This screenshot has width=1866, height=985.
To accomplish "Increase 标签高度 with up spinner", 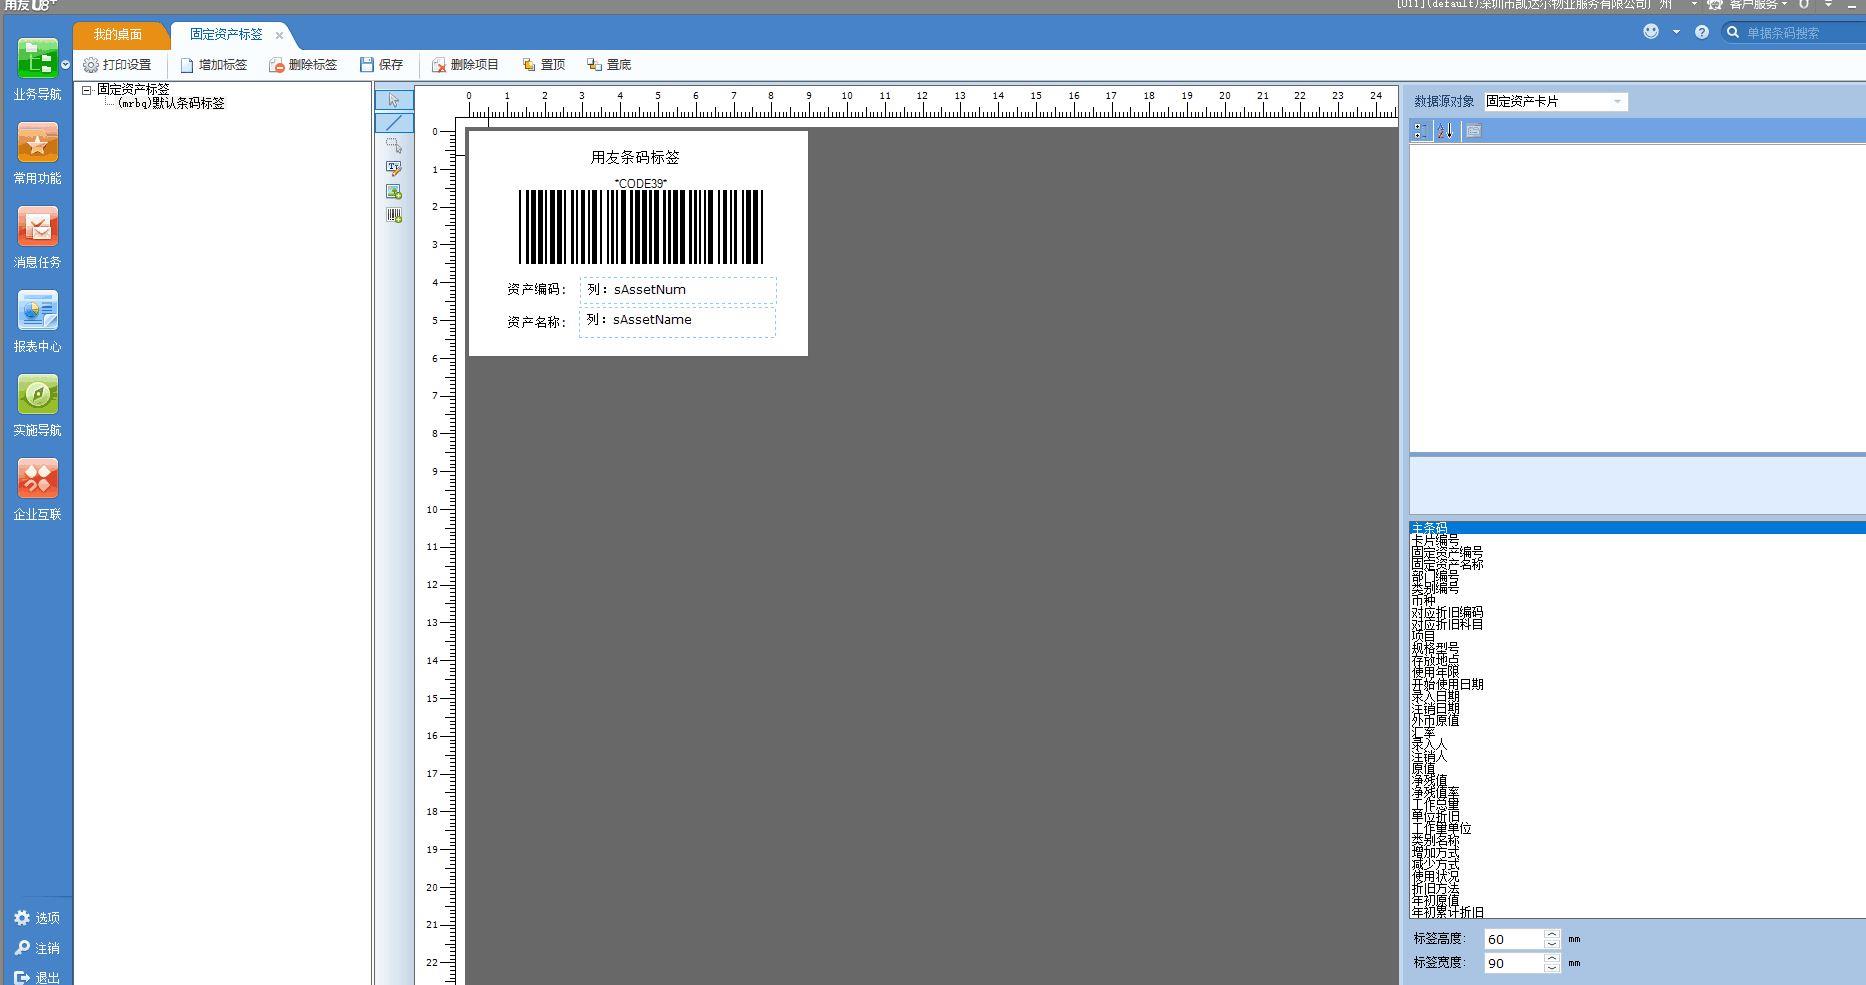I will 1552,934.
